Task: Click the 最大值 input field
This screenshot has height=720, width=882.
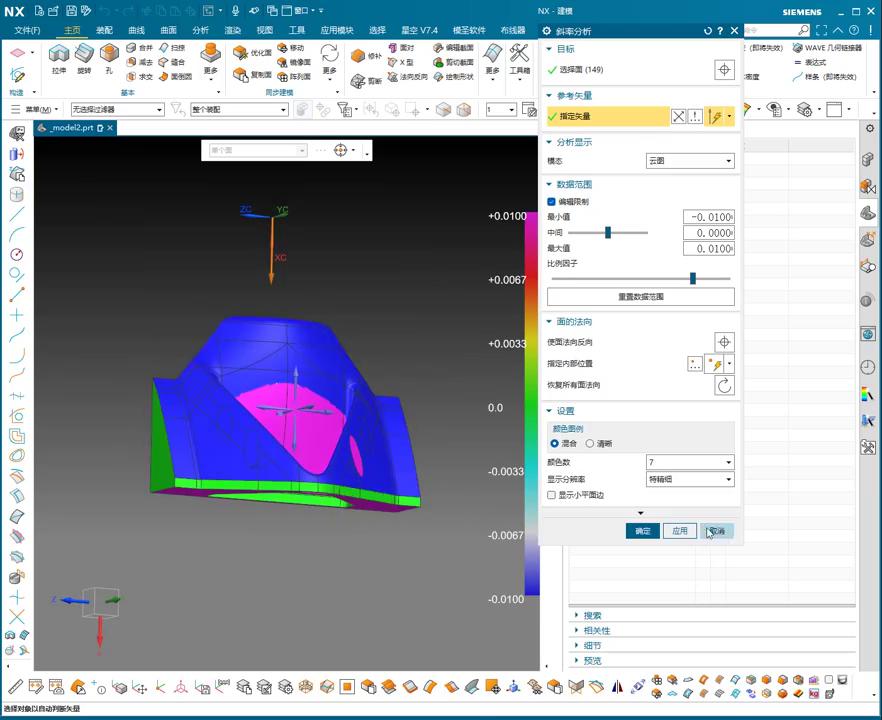Action: click(708, 248)
